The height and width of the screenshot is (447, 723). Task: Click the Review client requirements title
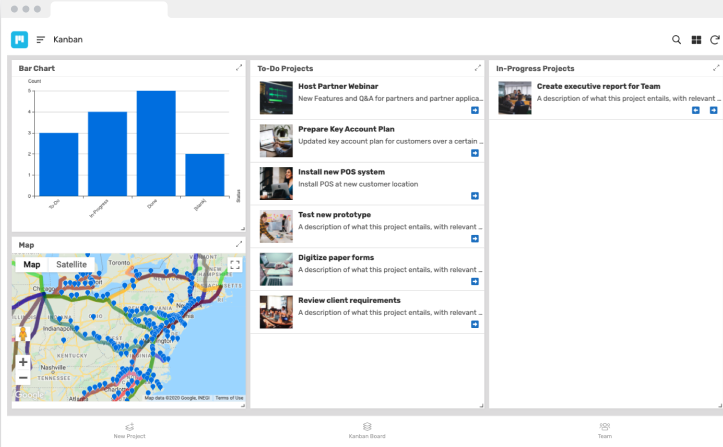point(349,300)
